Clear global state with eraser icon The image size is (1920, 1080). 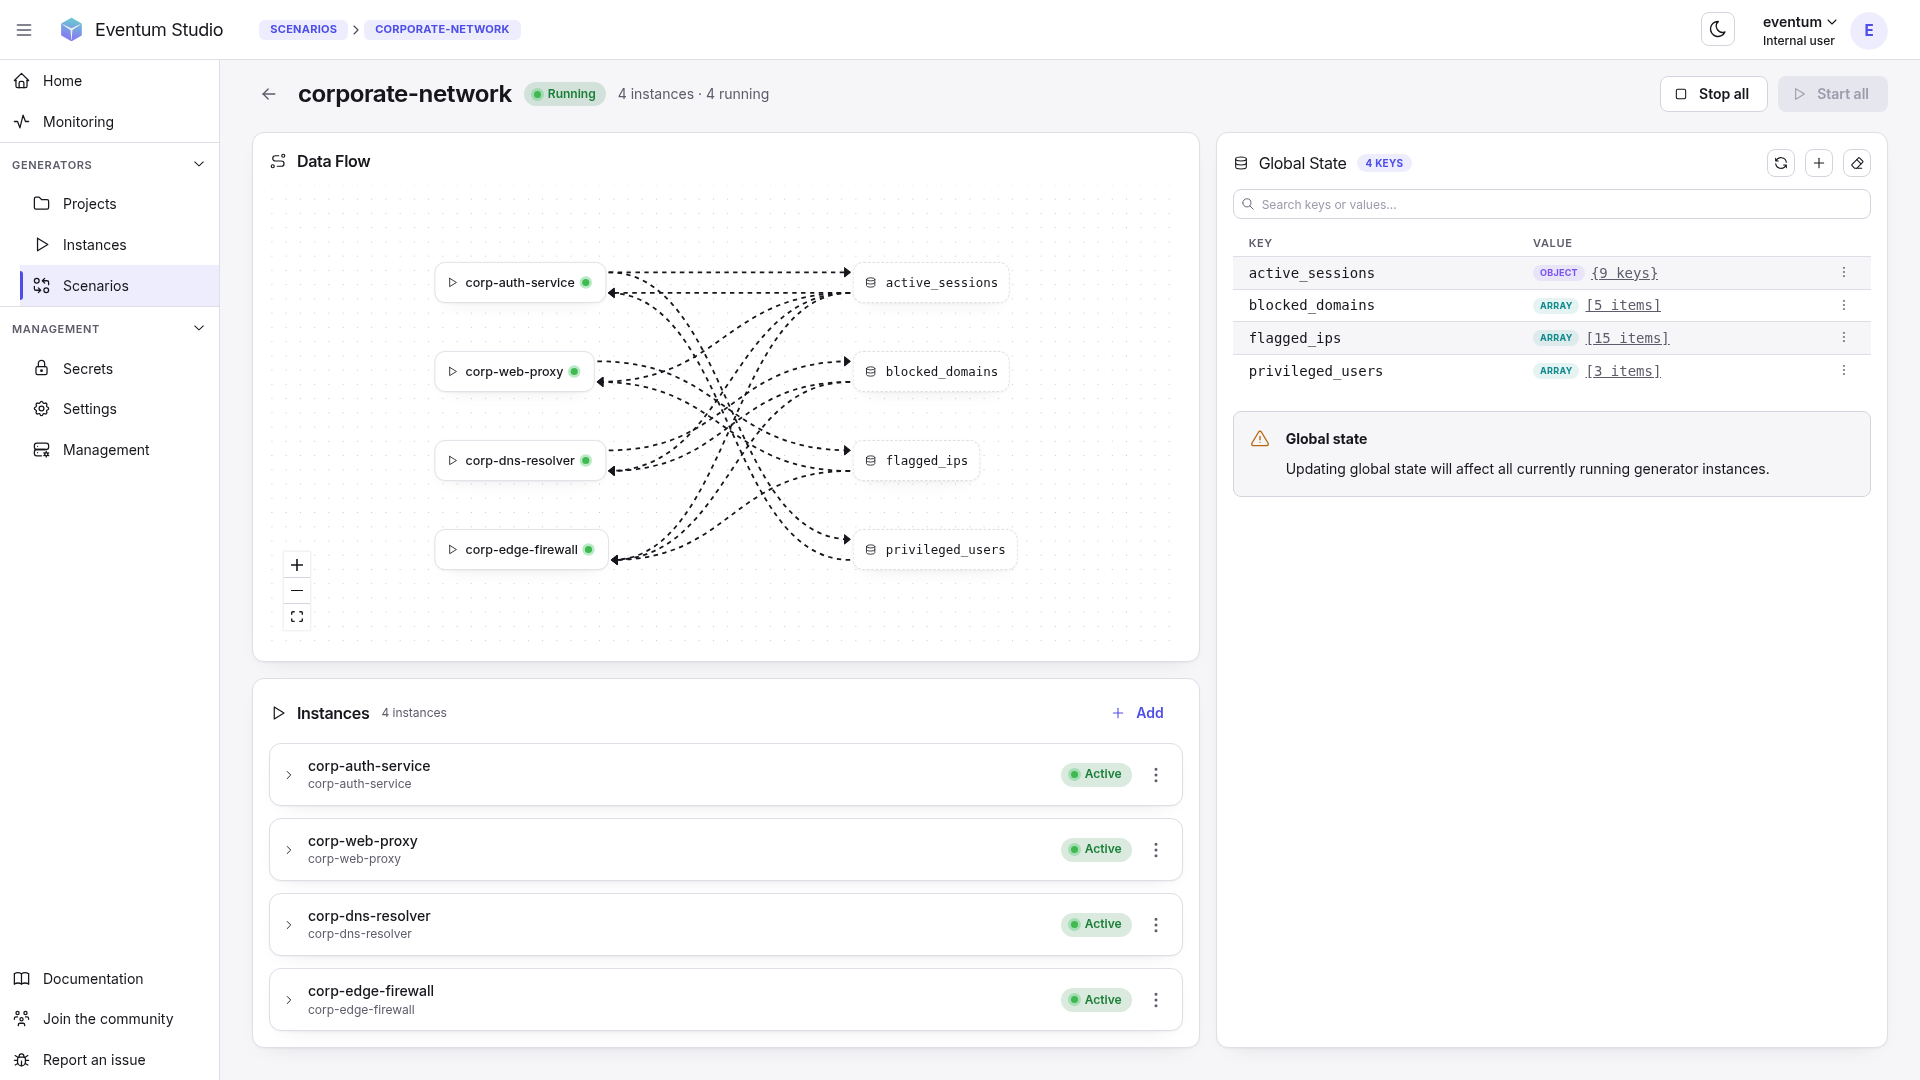(1857, 163)
